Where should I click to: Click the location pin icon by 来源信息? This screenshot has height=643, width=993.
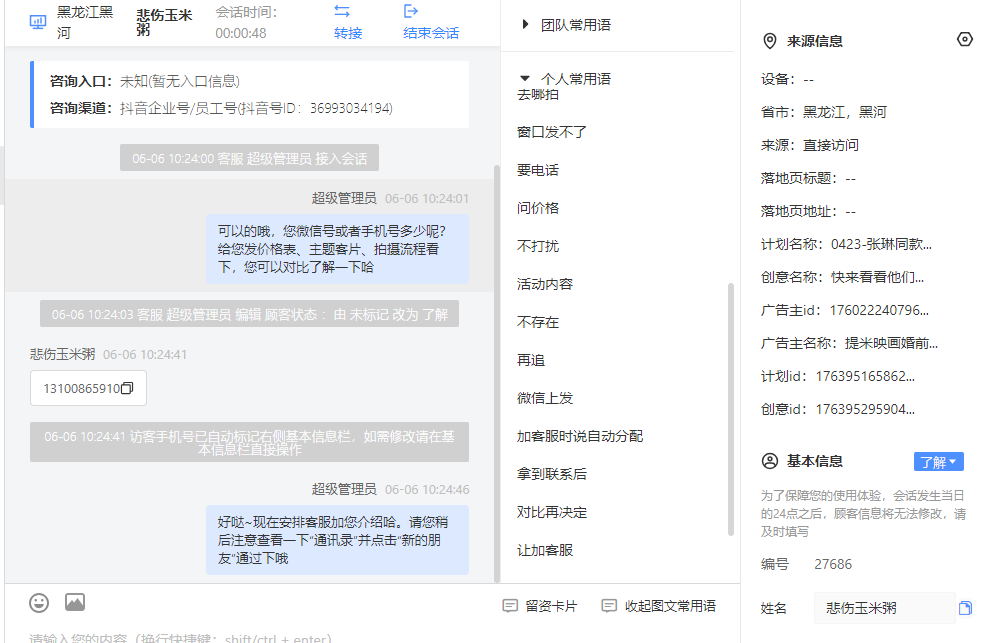point(769,41)
